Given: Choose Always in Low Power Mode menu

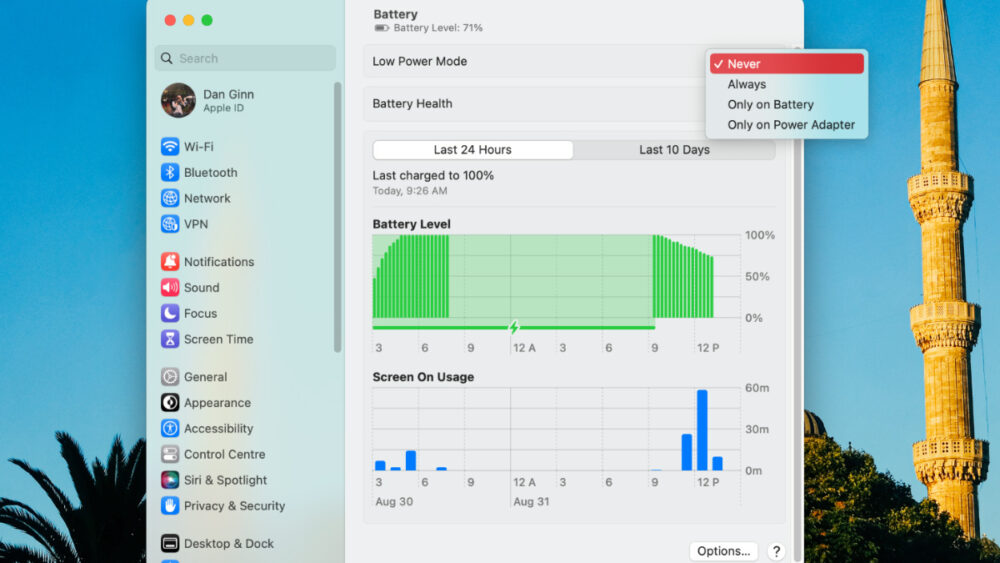Looking at the screenshot, I should coord(786,84).
